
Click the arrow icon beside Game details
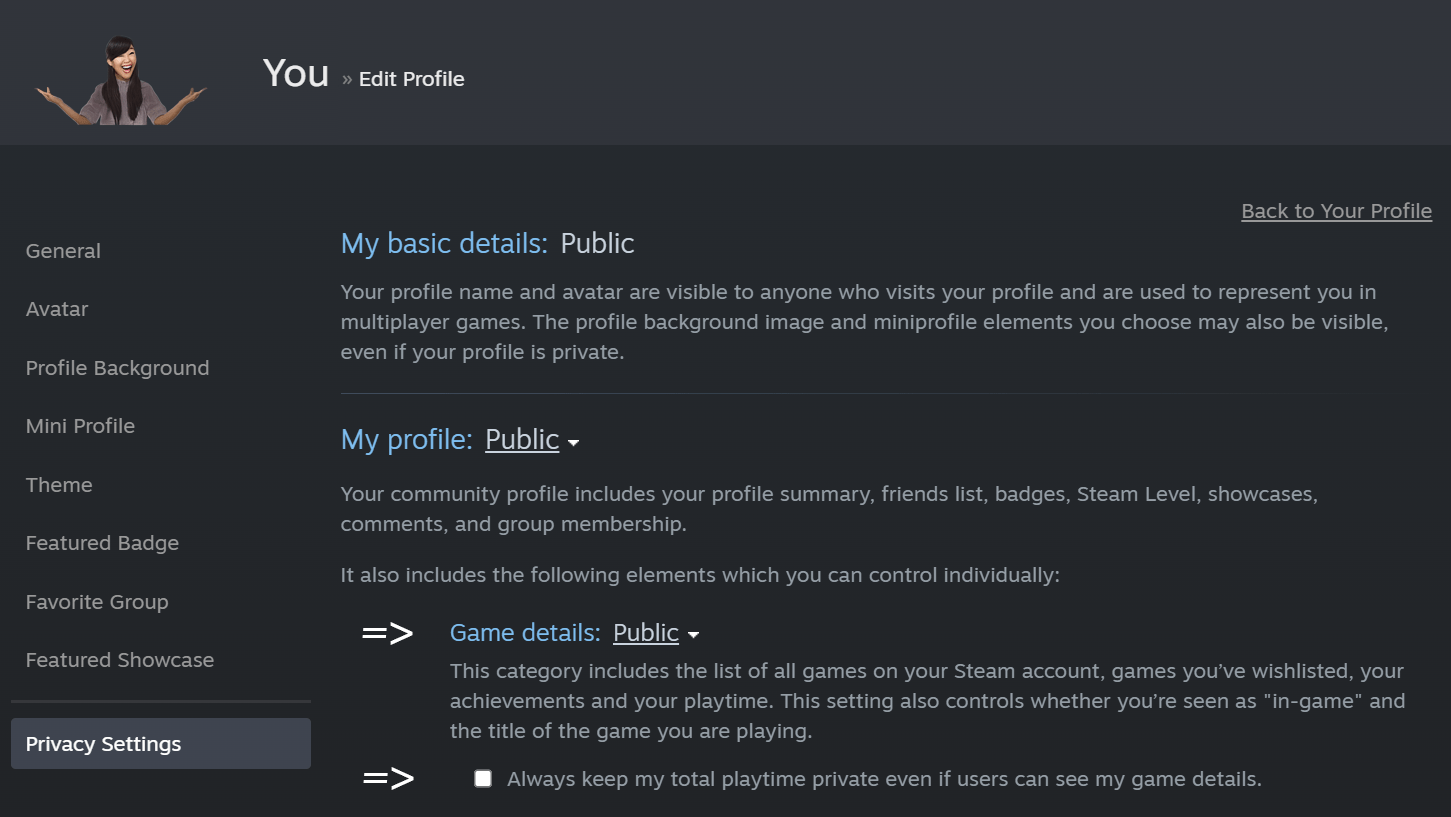[x=387, y=633]
